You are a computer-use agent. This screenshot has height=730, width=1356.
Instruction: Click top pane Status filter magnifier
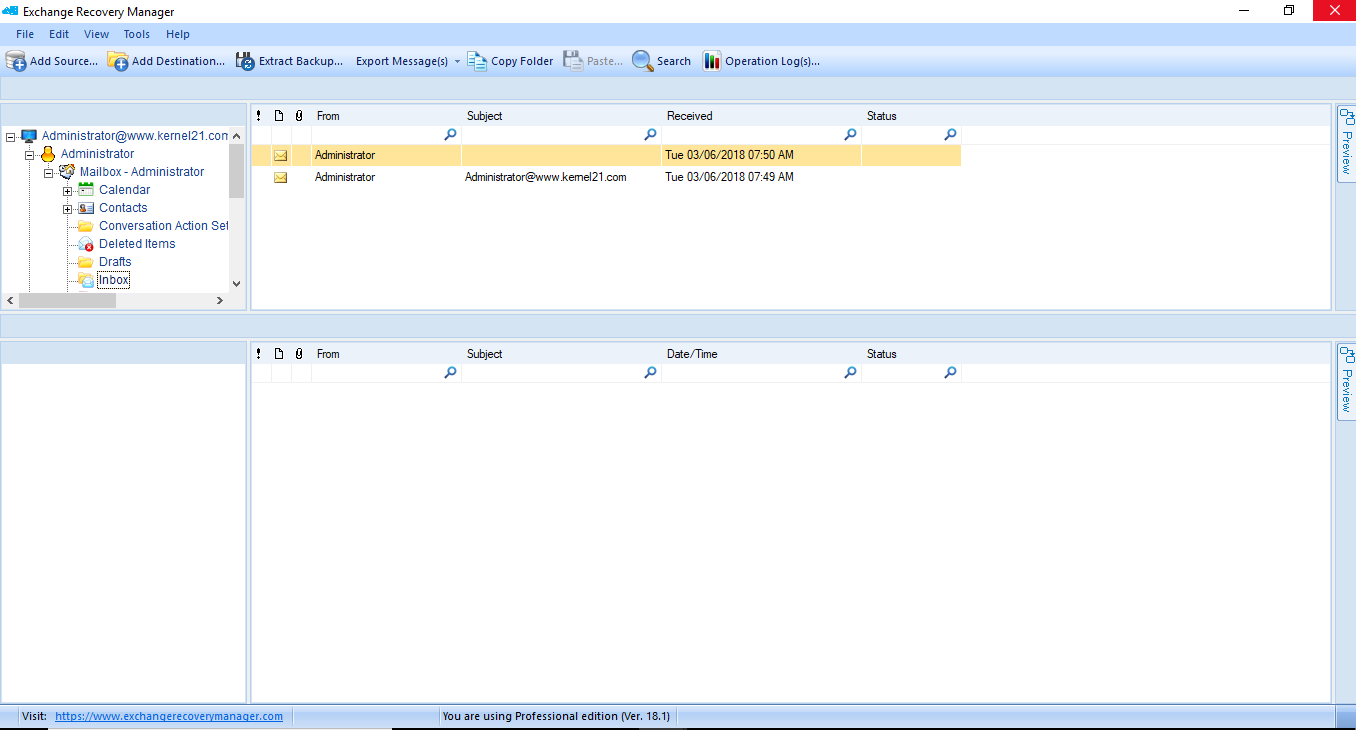pyautogui.click(x=951, y=134)
